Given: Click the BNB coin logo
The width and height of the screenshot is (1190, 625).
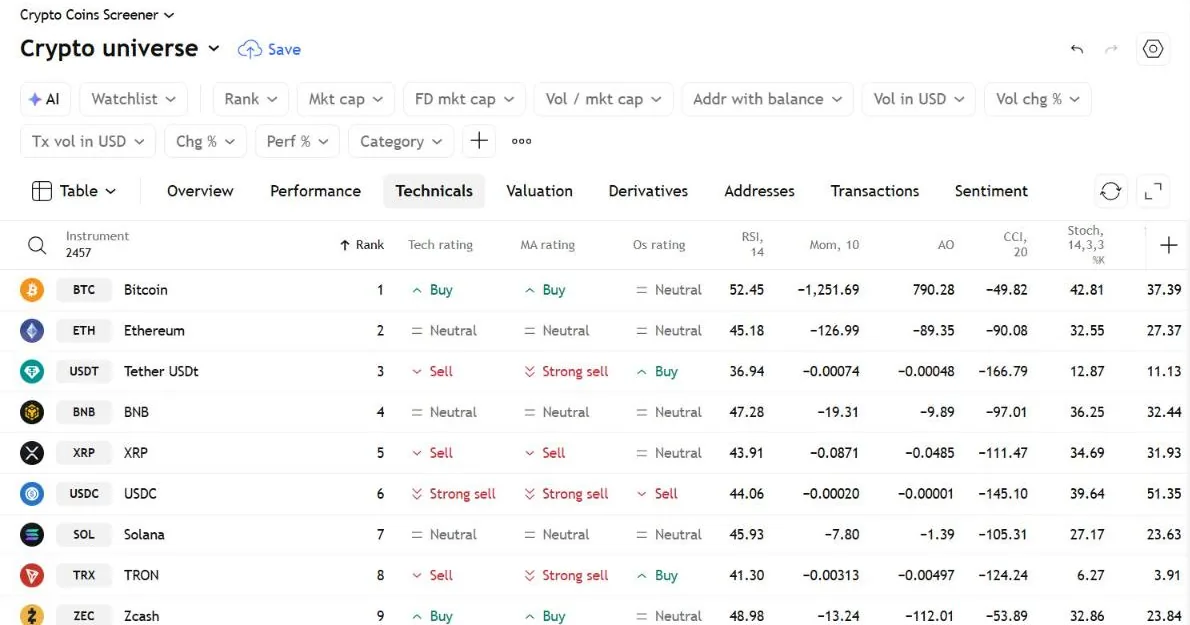Looking at the screenshot, I should [x=32, y=412].
